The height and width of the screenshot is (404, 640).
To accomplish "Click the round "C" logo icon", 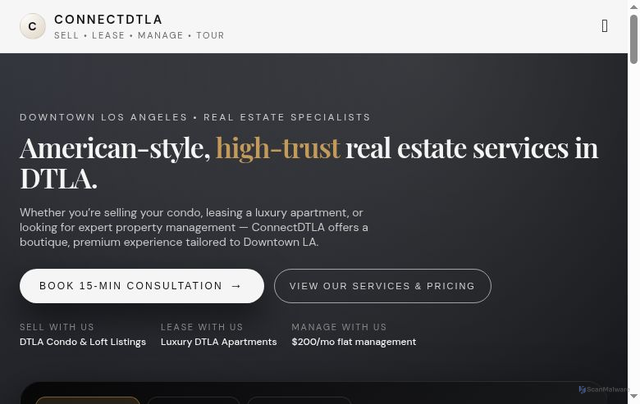I will pyautogui.click(x=33, y=27).
